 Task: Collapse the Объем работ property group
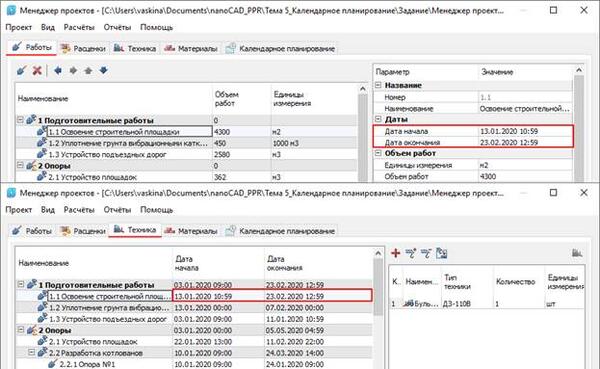click(378, 153)
